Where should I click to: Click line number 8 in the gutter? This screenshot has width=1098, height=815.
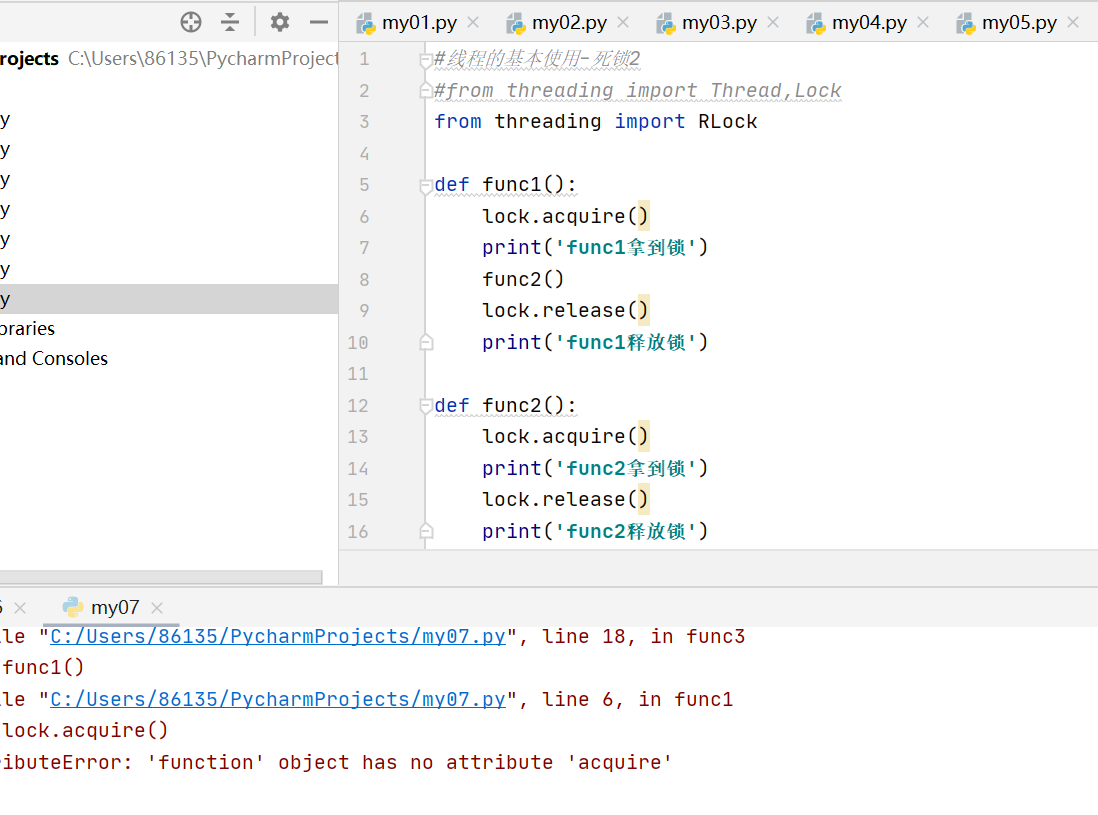(x=364, y=280)
